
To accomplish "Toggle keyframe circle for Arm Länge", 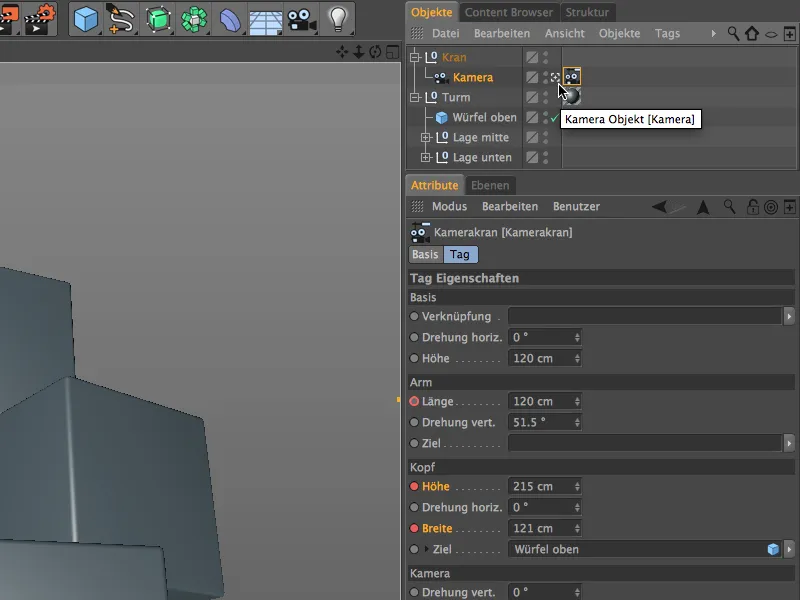I will pos(414,402).
